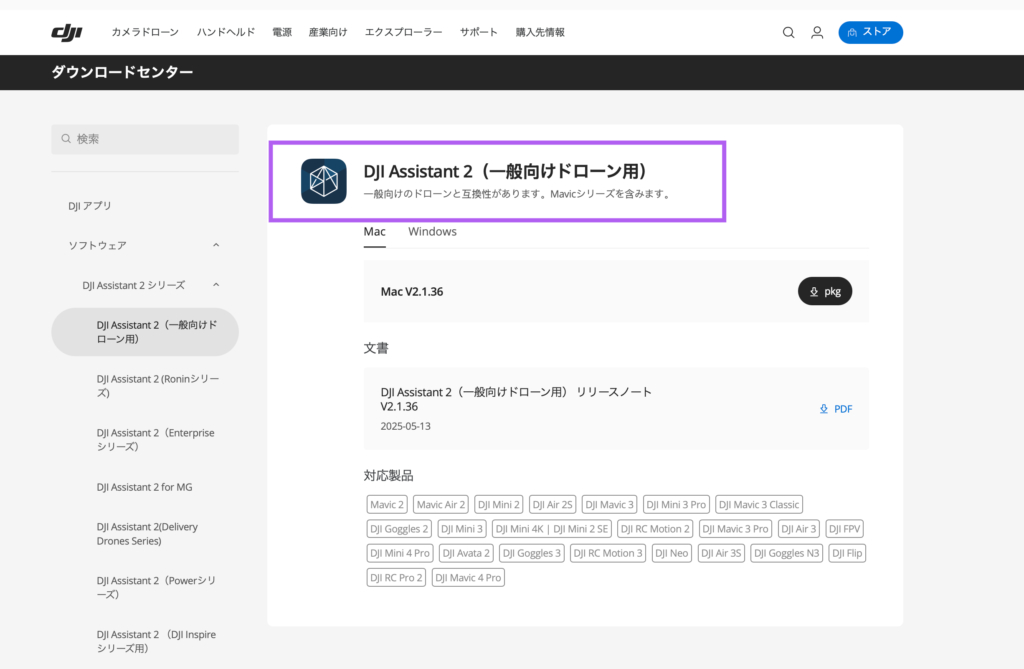Click the DJI Neo tag

(671, 553)
